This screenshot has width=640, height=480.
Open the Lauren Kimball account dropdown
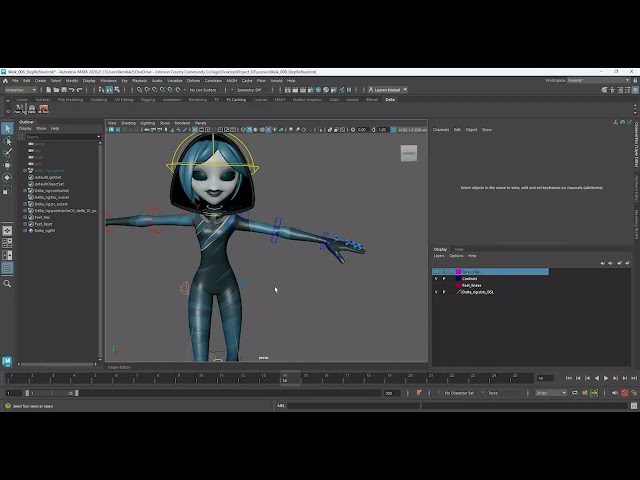point(387,90)
